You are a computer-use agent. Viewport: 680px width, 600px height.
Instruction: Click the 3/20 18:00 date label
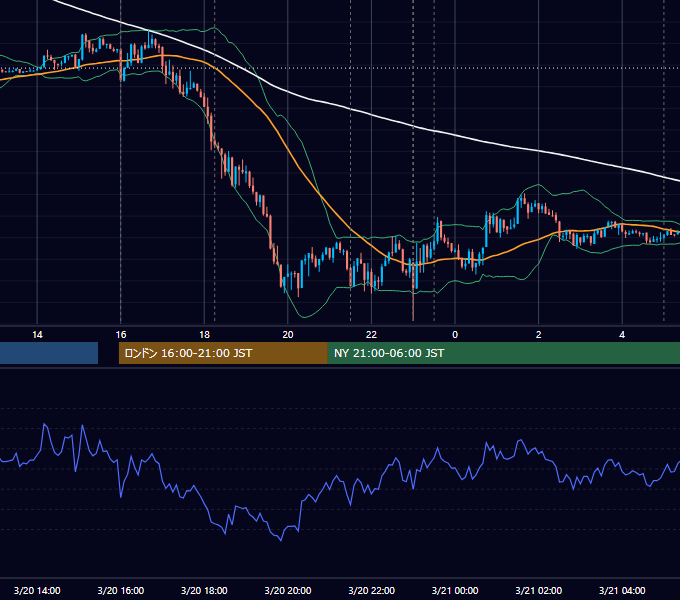click(204, 590)
